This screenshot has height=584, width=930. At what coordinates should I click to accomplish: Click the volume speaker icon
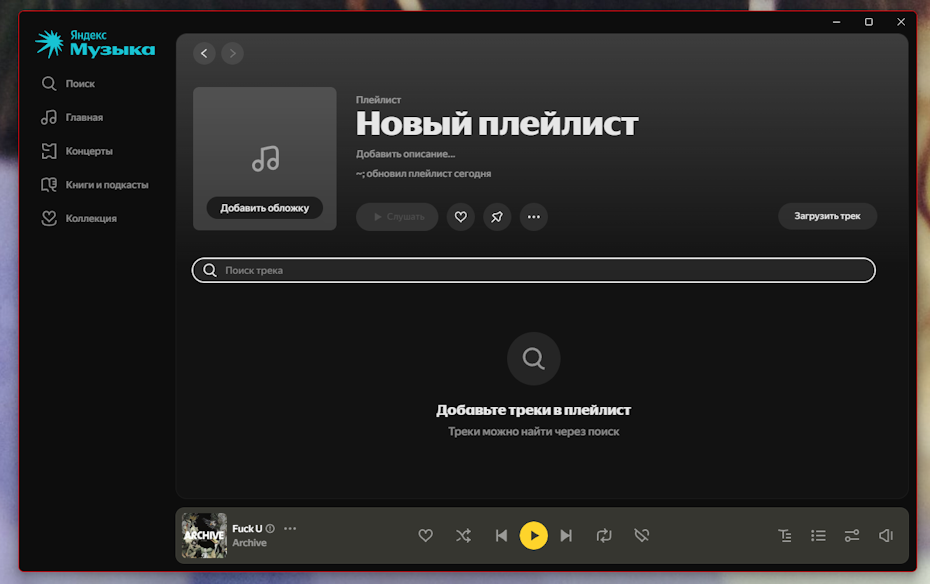pyautogui.click(x=885, y=535)
